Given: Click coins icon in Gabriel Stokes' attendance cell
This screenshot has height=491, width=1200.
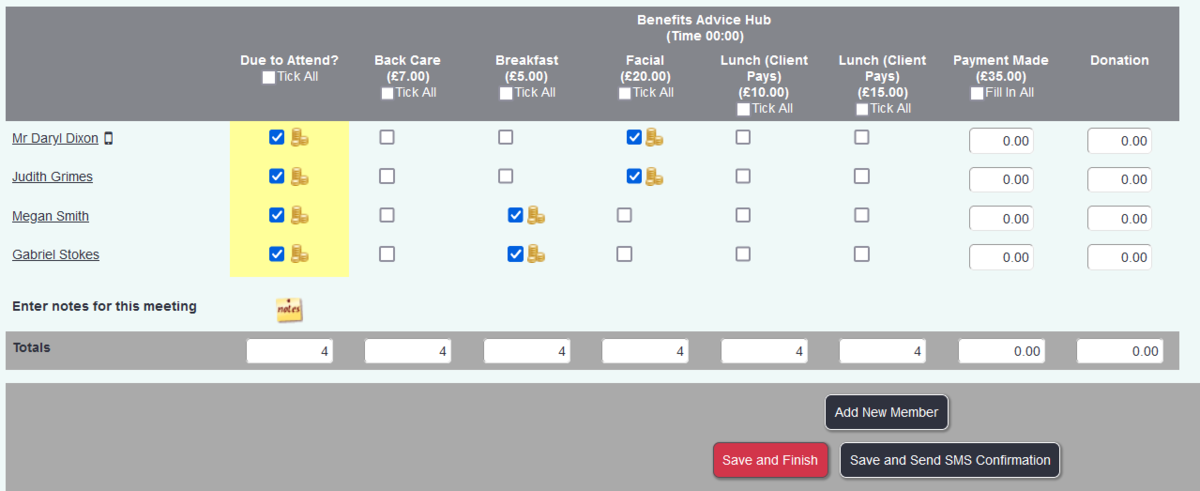Looking at the screenshot, I should [299, 254].
